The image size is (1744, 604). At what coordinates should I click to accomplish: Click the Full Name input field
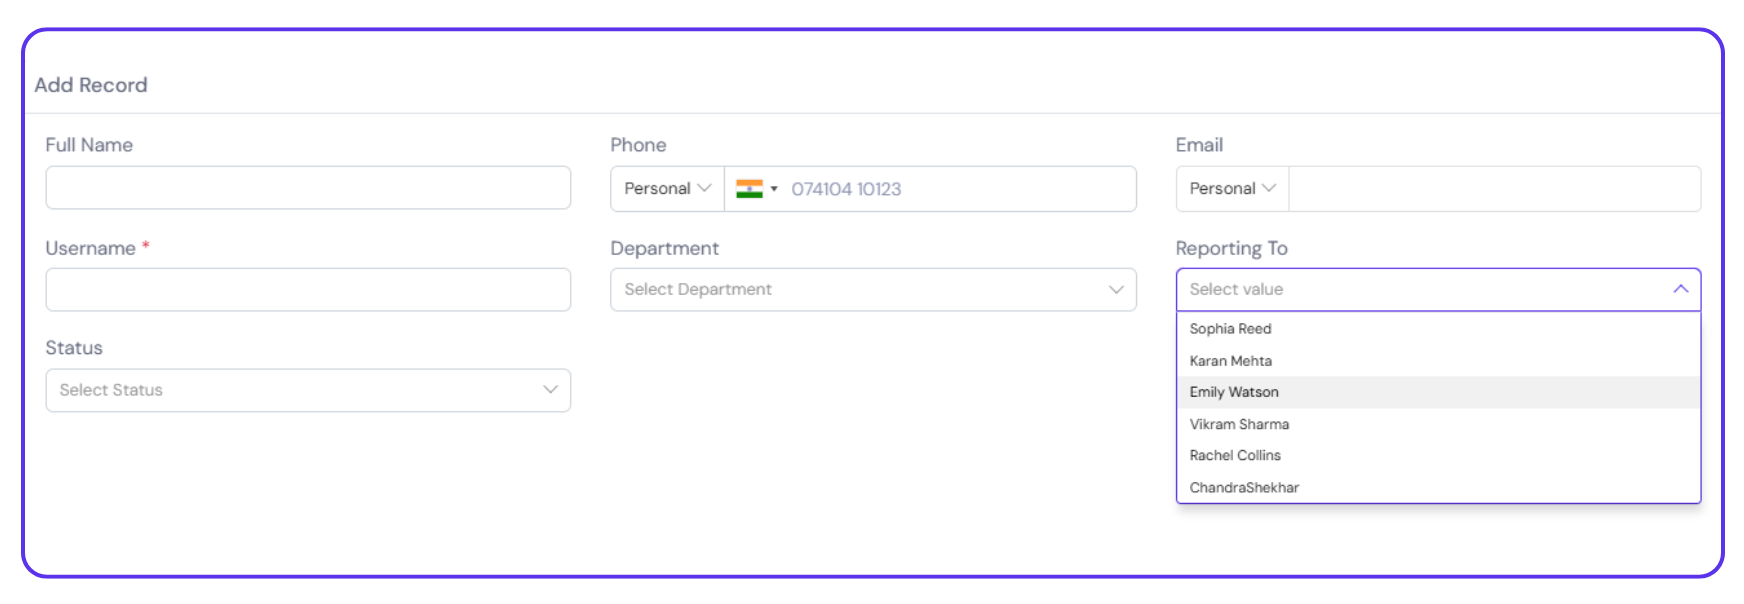[x=308, y=188]
